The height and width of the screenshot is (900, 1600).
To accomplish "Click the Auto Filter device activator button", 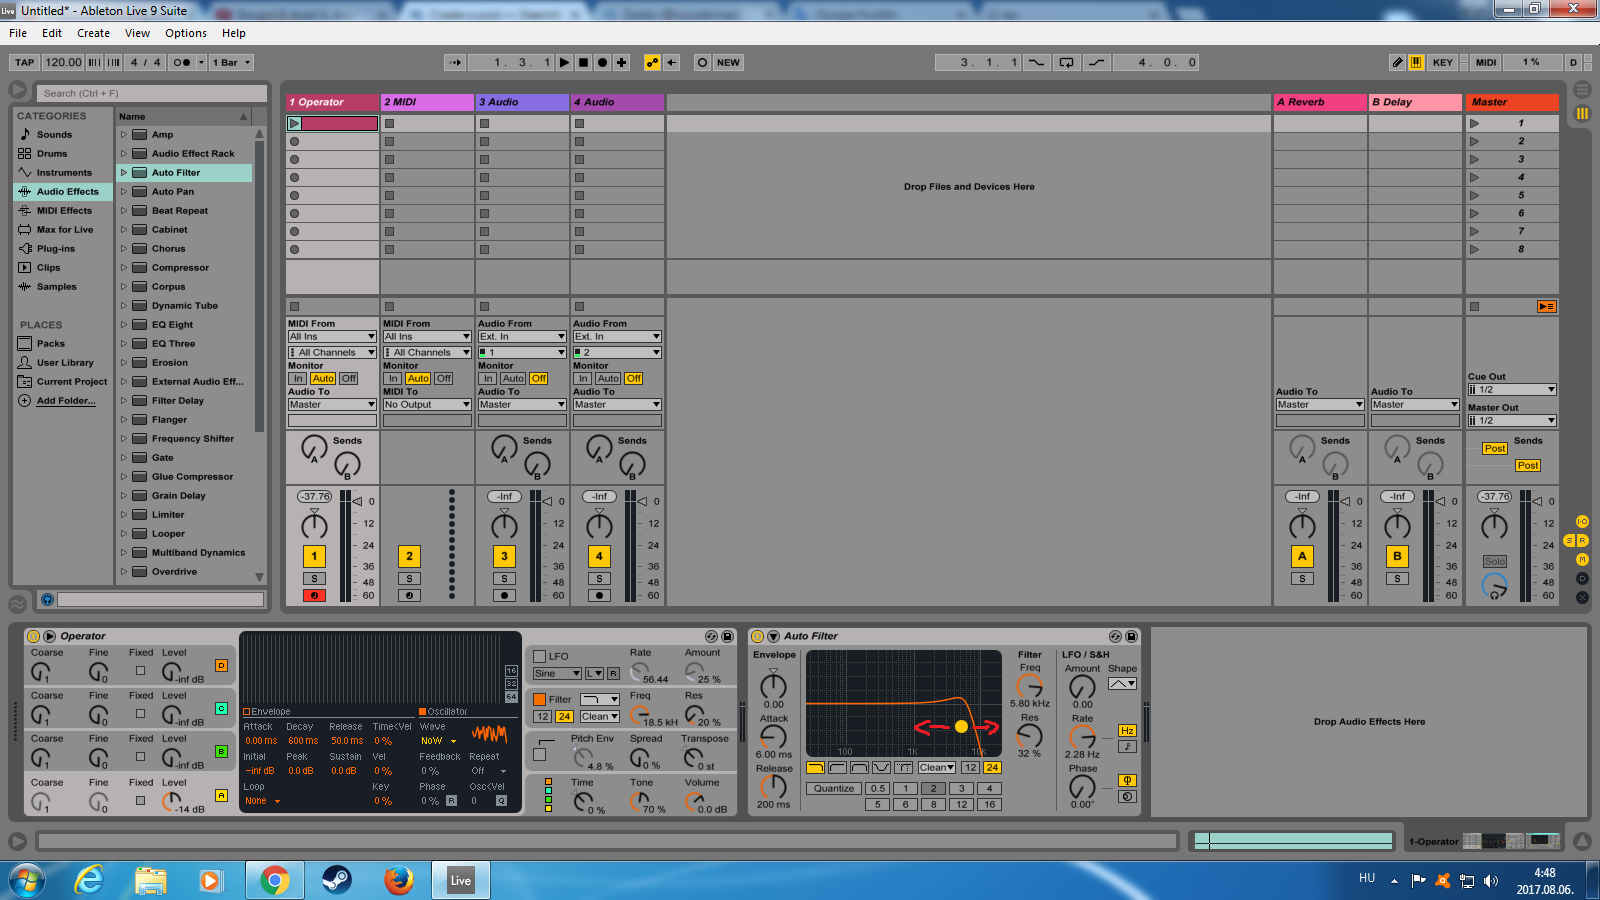I will (757, 636).
